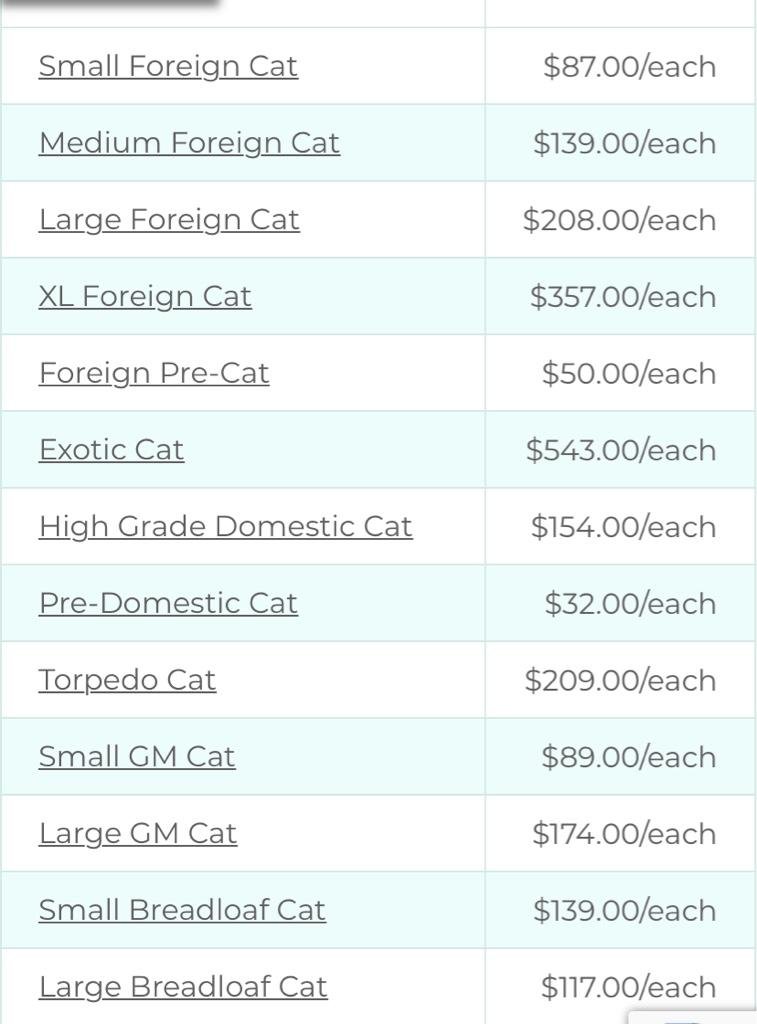Screen dimensions: 757x1024
Task: Open the Medium Foreign Cat link
Action: coord(189,143)
